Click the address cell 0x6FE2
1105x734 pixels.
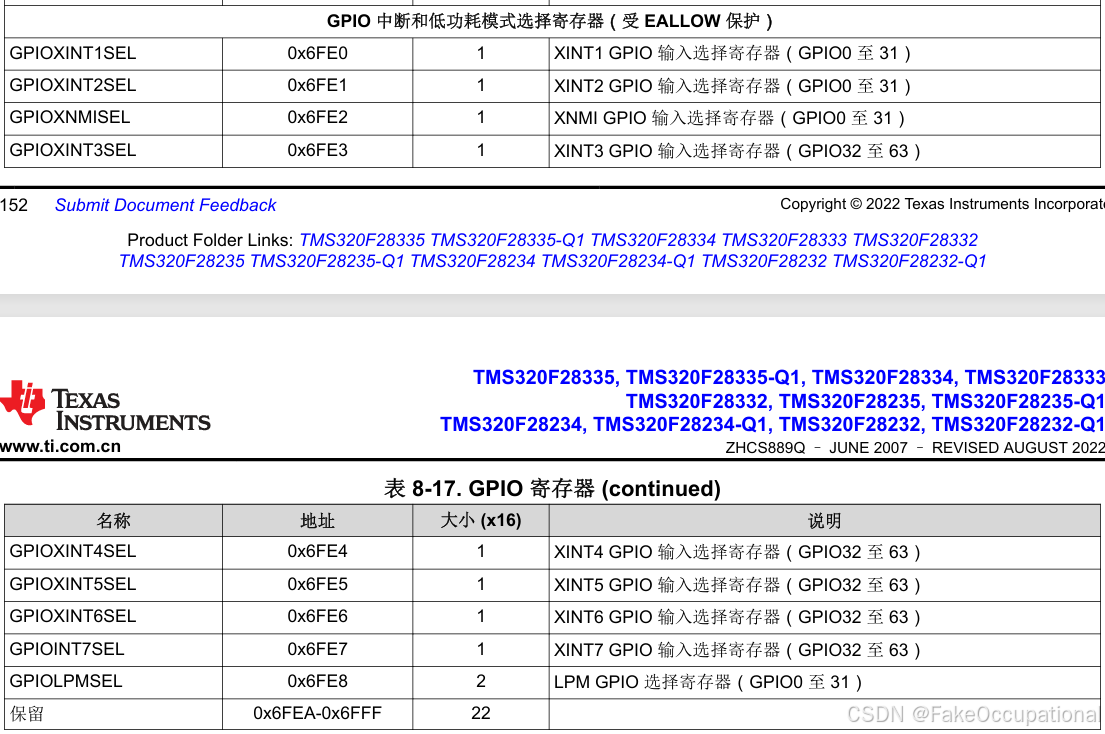[x=317, y=118]
